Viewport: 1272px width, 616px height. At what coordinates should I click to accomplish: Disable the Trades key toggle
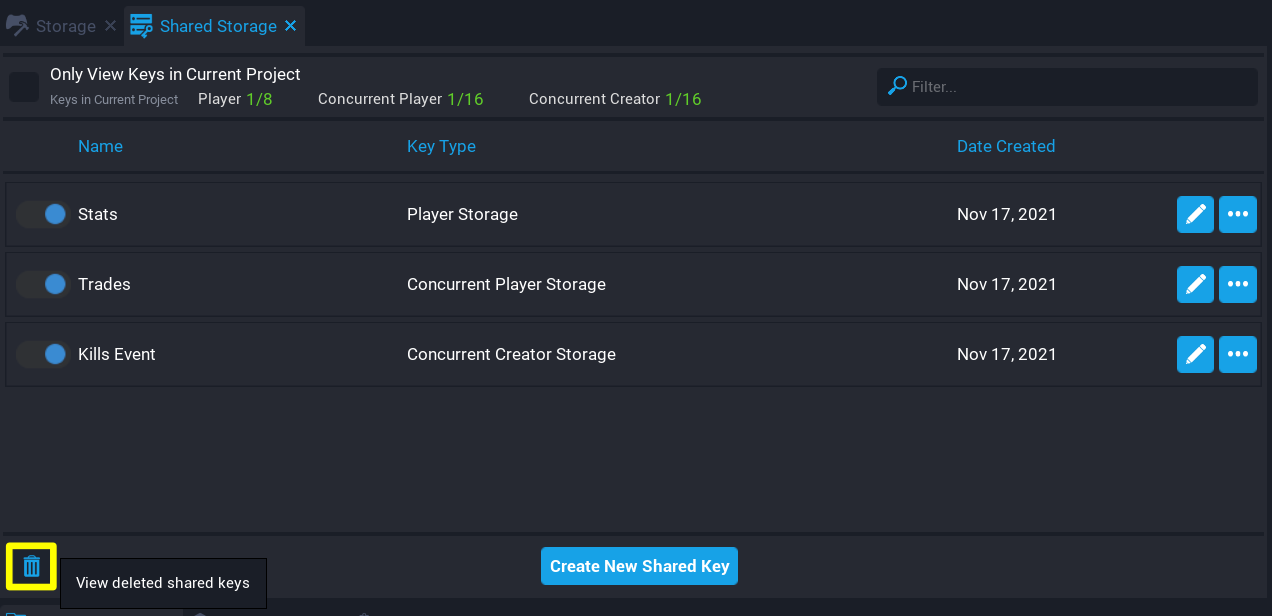(x=42, y=284)
